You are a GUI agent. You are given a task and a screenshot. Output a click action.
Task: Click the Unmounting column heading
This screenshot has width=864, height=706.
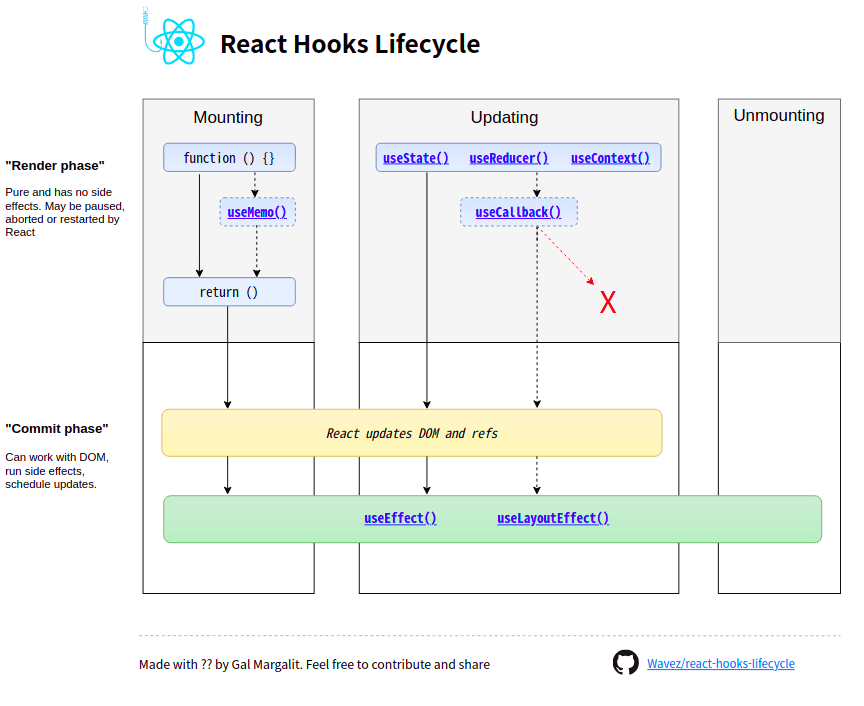(779, 115)
